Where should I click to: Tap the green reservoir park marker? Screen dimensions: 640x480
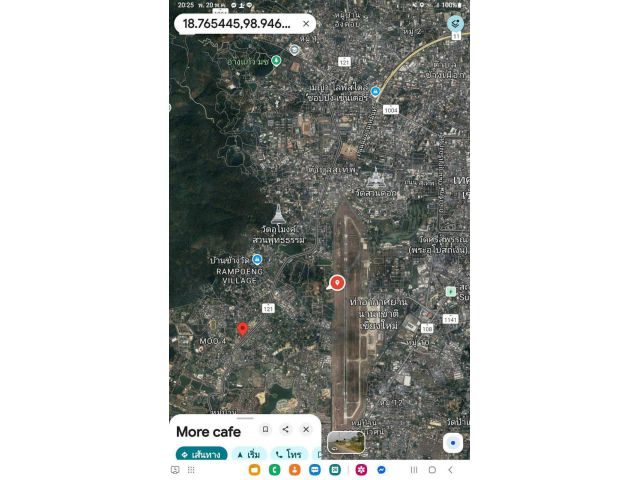(x=276, y=61)
